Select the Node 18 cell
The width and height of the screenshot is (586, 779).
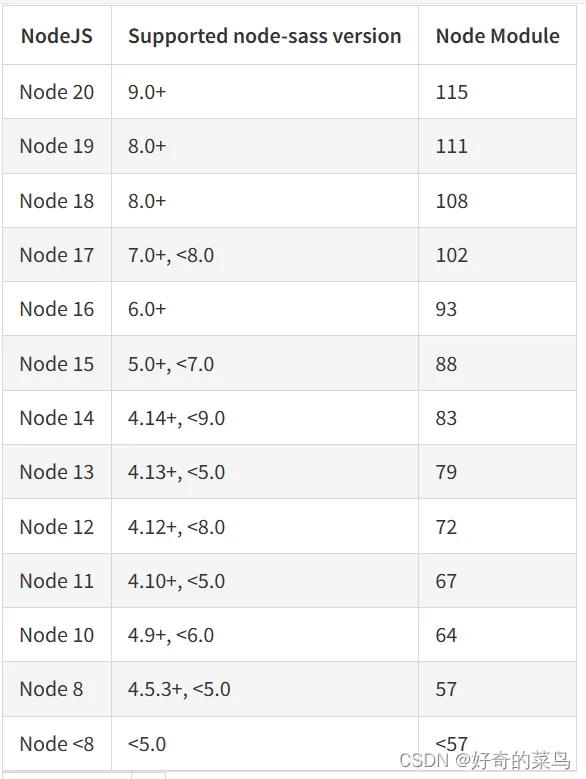[x=57, y=201]
